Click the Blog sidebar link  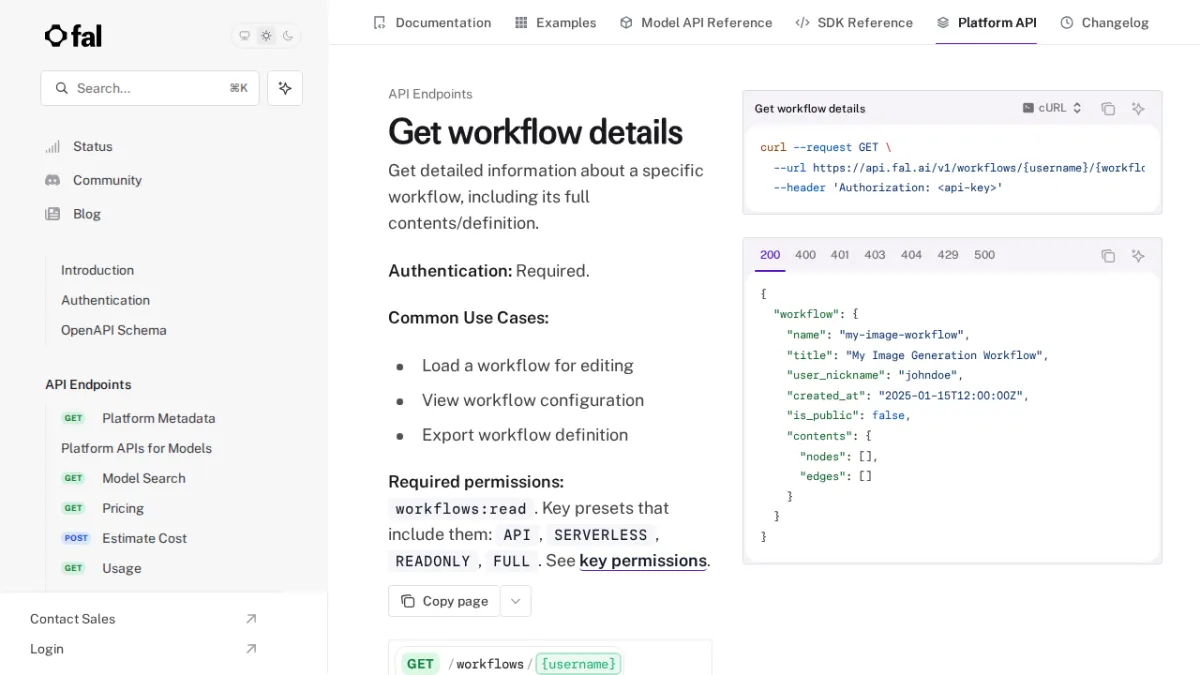(87, 214)
